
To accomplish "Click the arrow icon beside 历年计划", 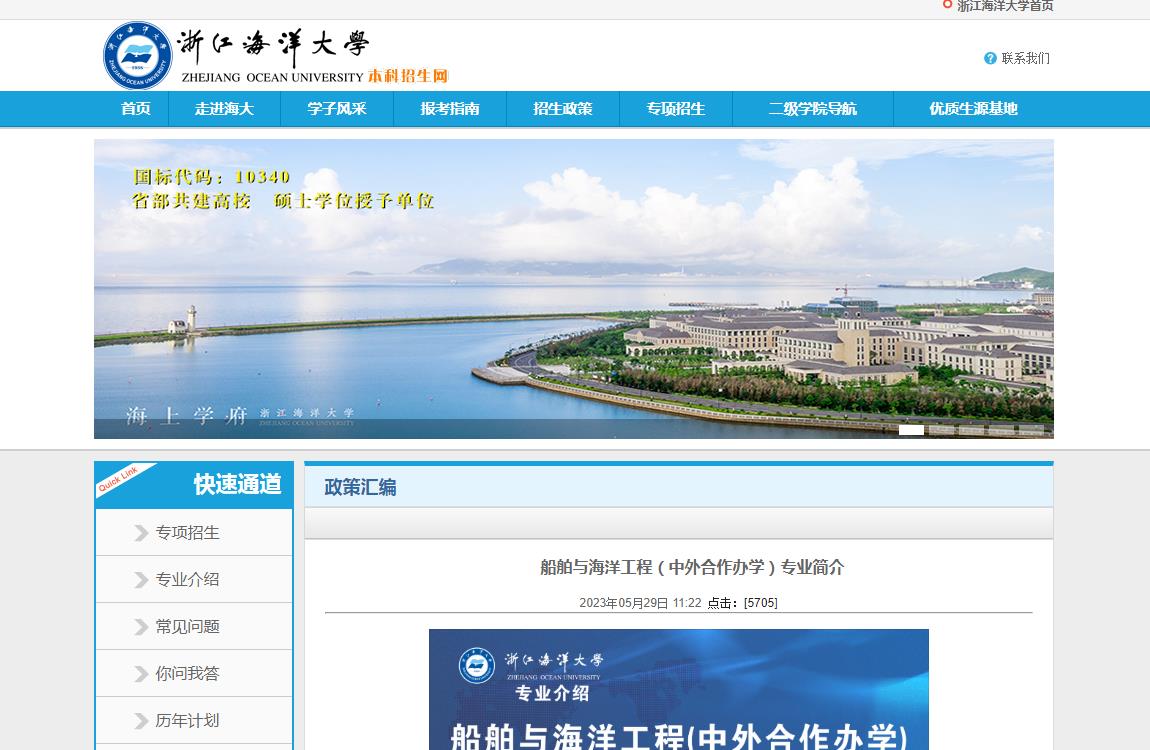I will (142, 721).
